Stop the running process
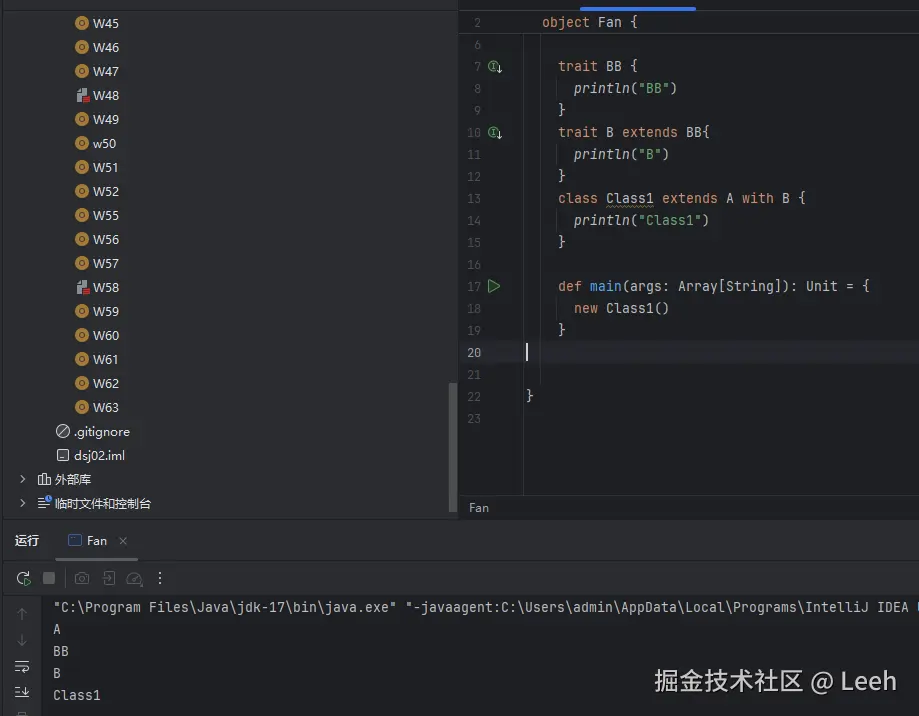Screen dimensions: 919x716 tap(48, 578)
